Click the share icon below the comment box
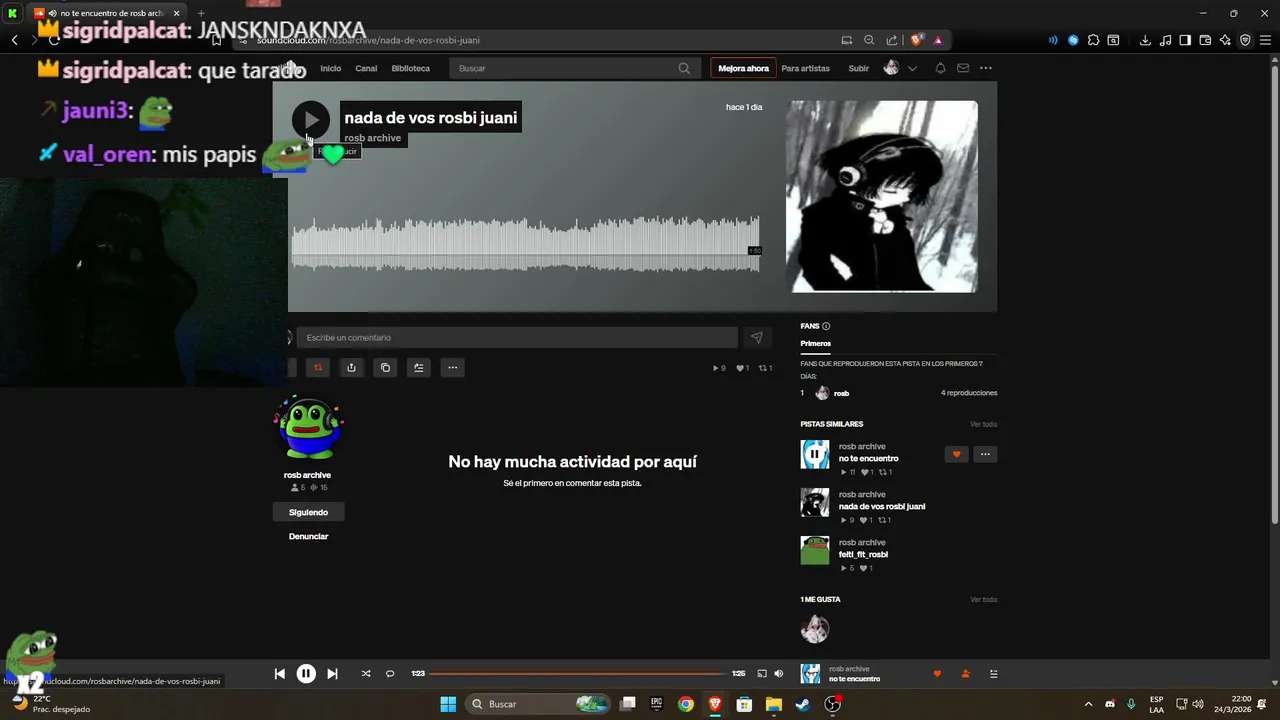Viewport: 1280px width, 720px height. point(351,368)
